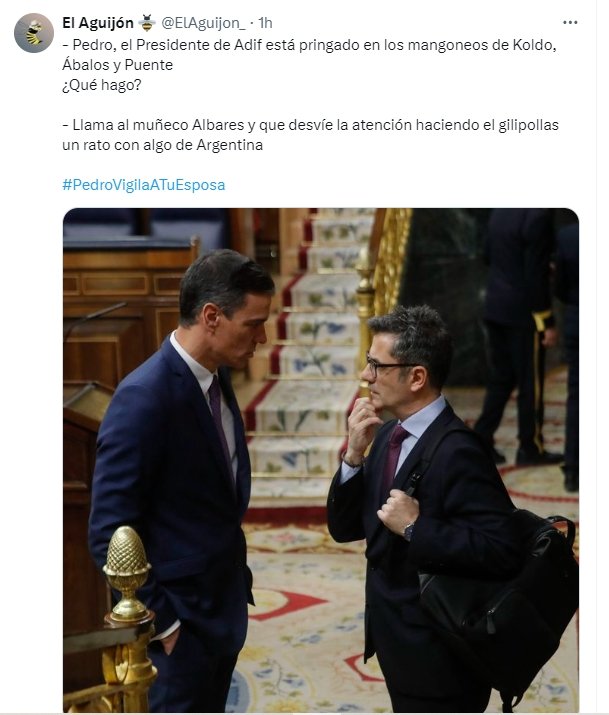Click the line reading "¿Qué hago?"
This screenshot has width=609, height=715.
(x=102, y=85)
